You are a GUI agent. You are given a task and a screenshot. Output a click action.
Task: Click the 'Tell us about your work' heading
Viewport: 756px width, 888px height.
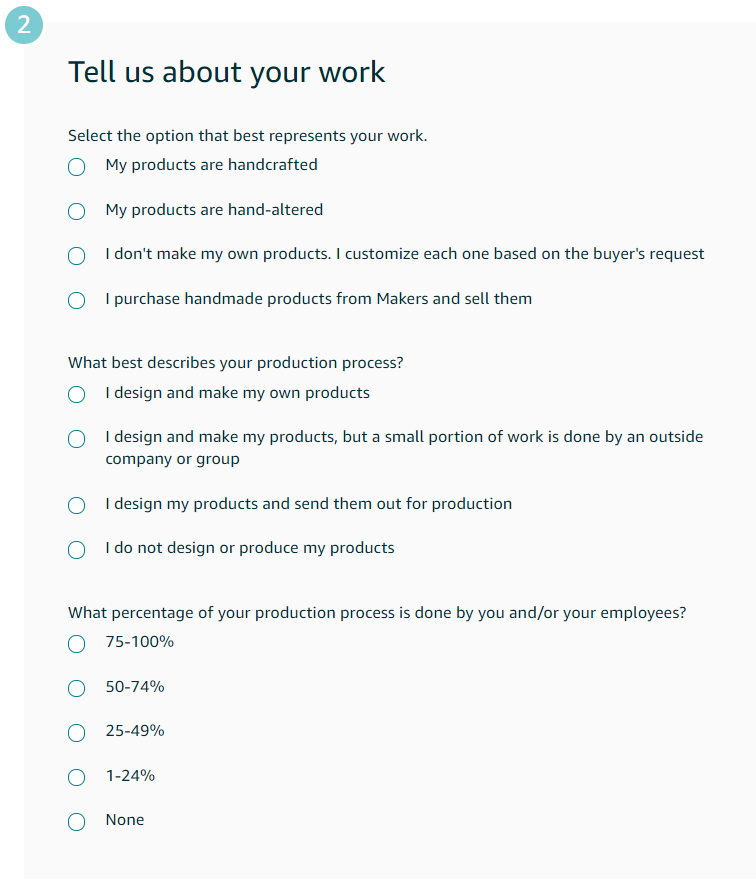tap(226, 72)
